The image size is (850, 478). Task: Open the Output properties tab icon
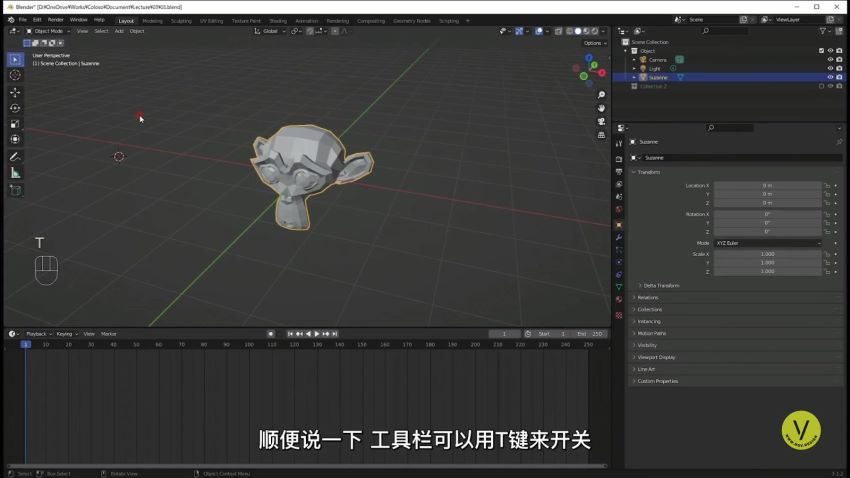619,172
